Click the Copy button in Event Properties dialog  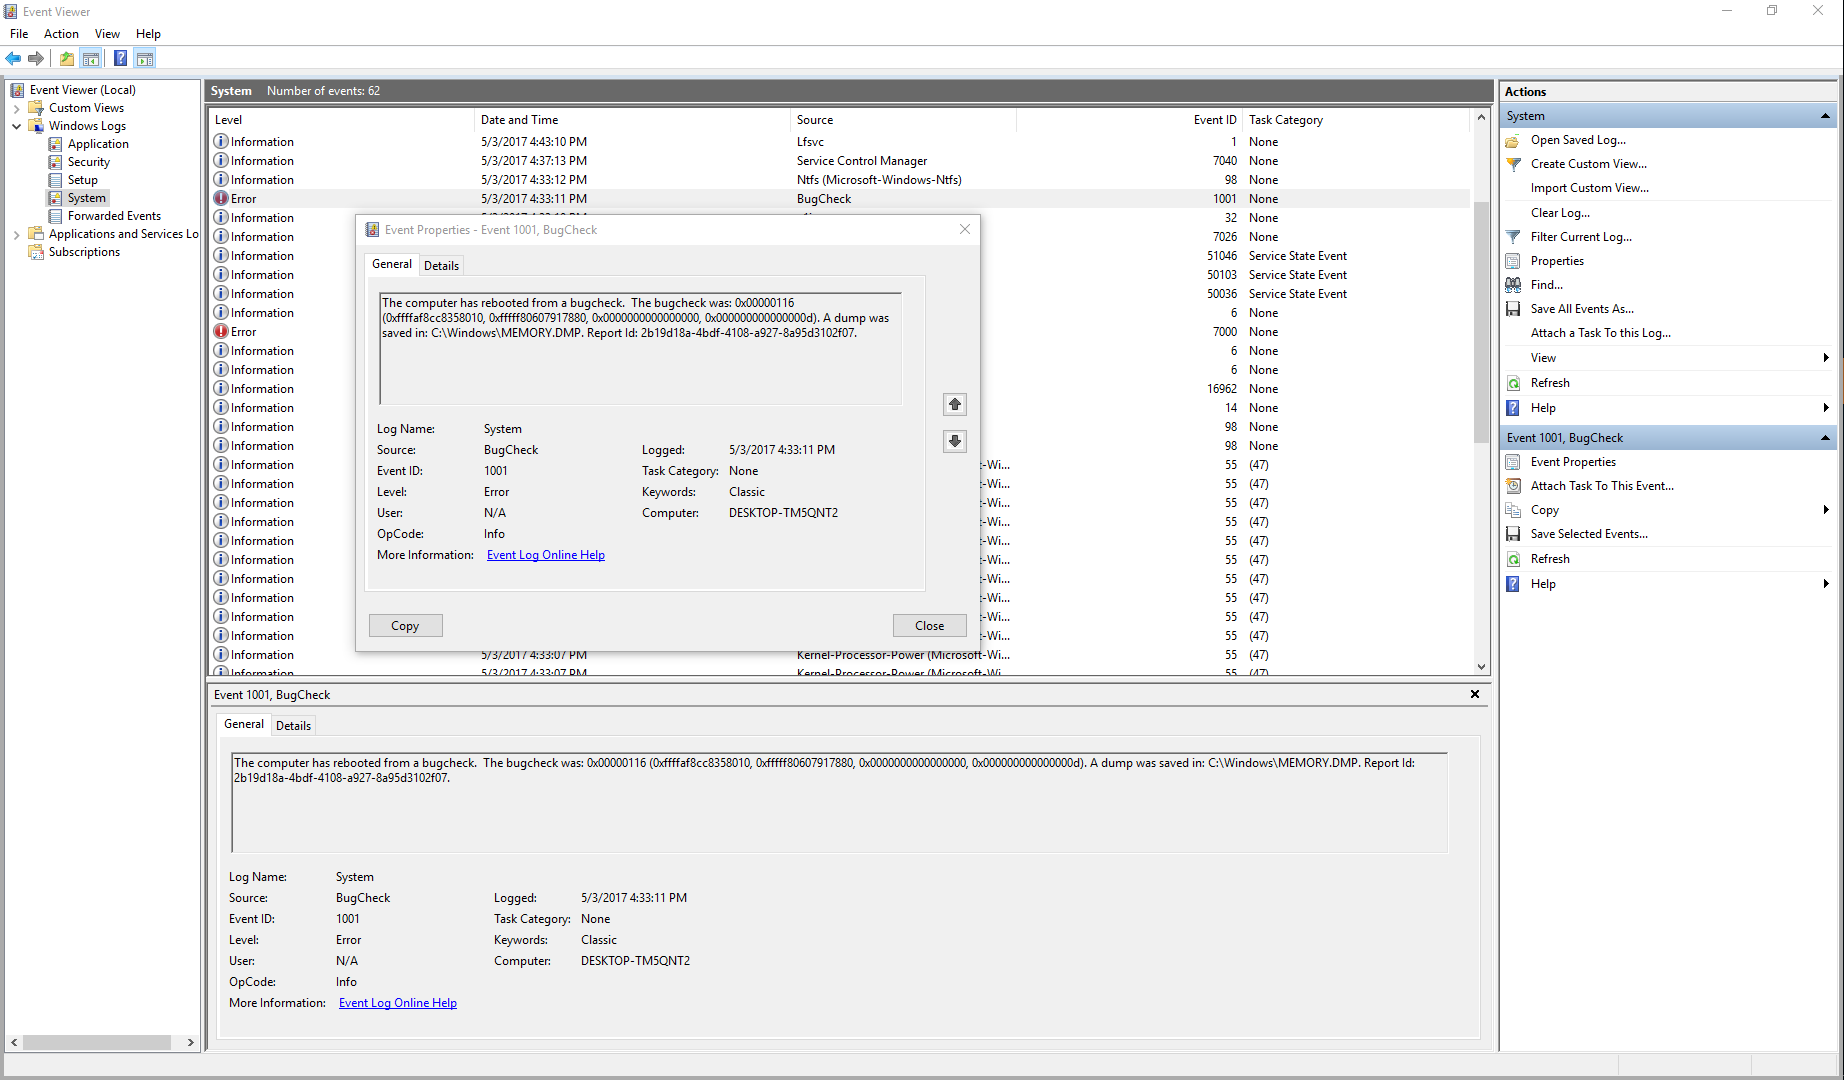pos(405,626)
